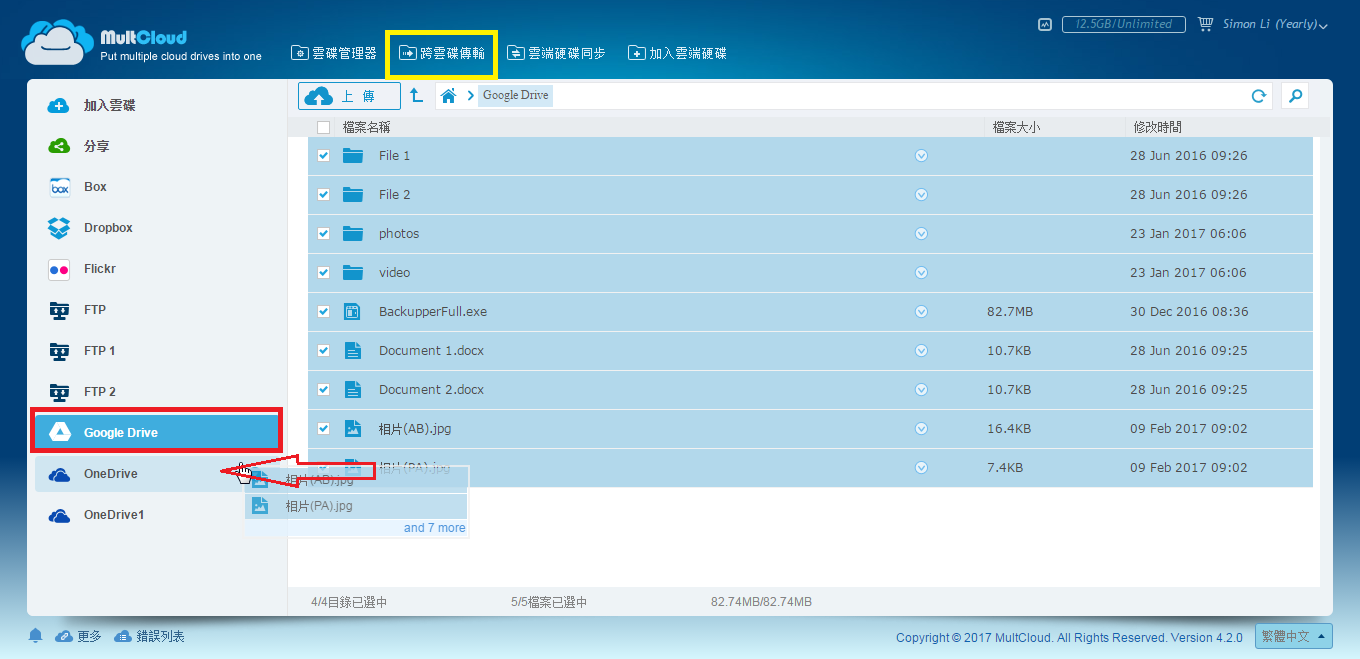This screenshot has height=659, width=1360.
Task: Uncheck the checkbox beside the photos folder
Action: (x=323, y=233)
